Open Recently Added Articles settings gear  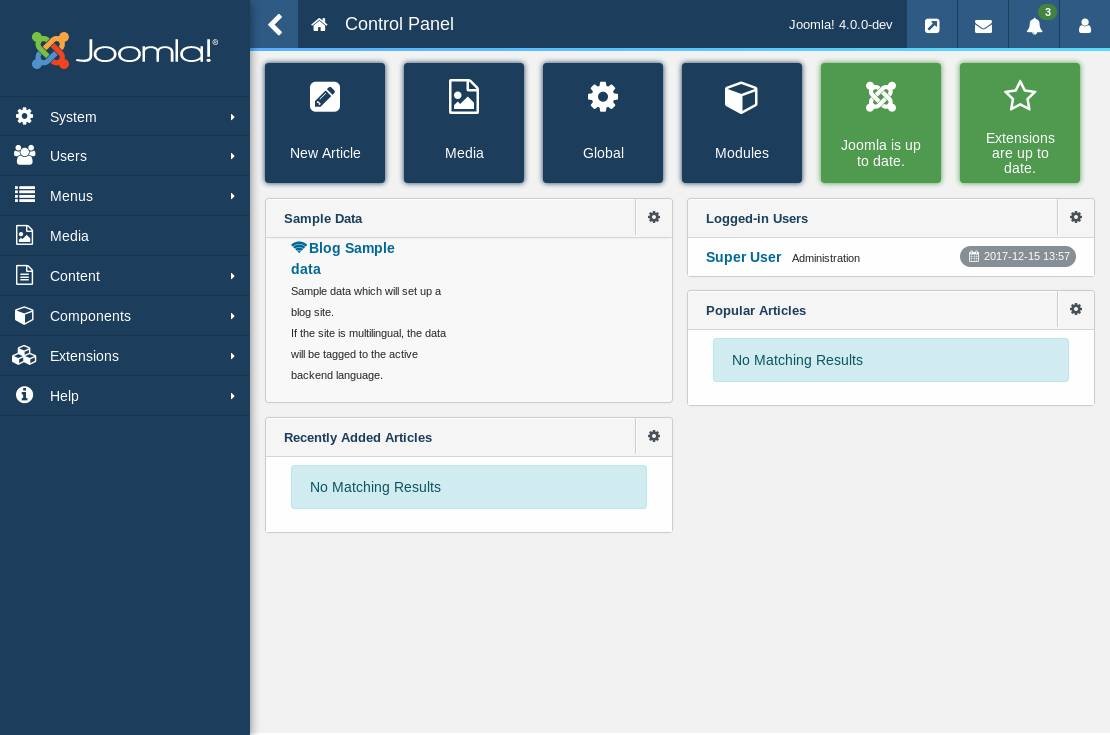pyautogui.click(x=654, y=436)
